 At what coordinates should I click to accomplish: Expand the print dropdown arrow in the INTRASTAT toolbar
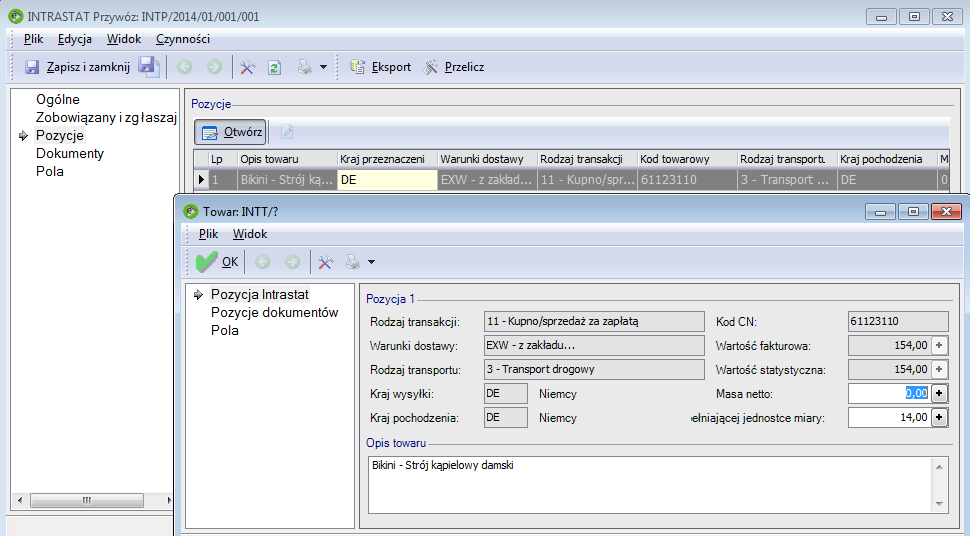tap(323, 67)
